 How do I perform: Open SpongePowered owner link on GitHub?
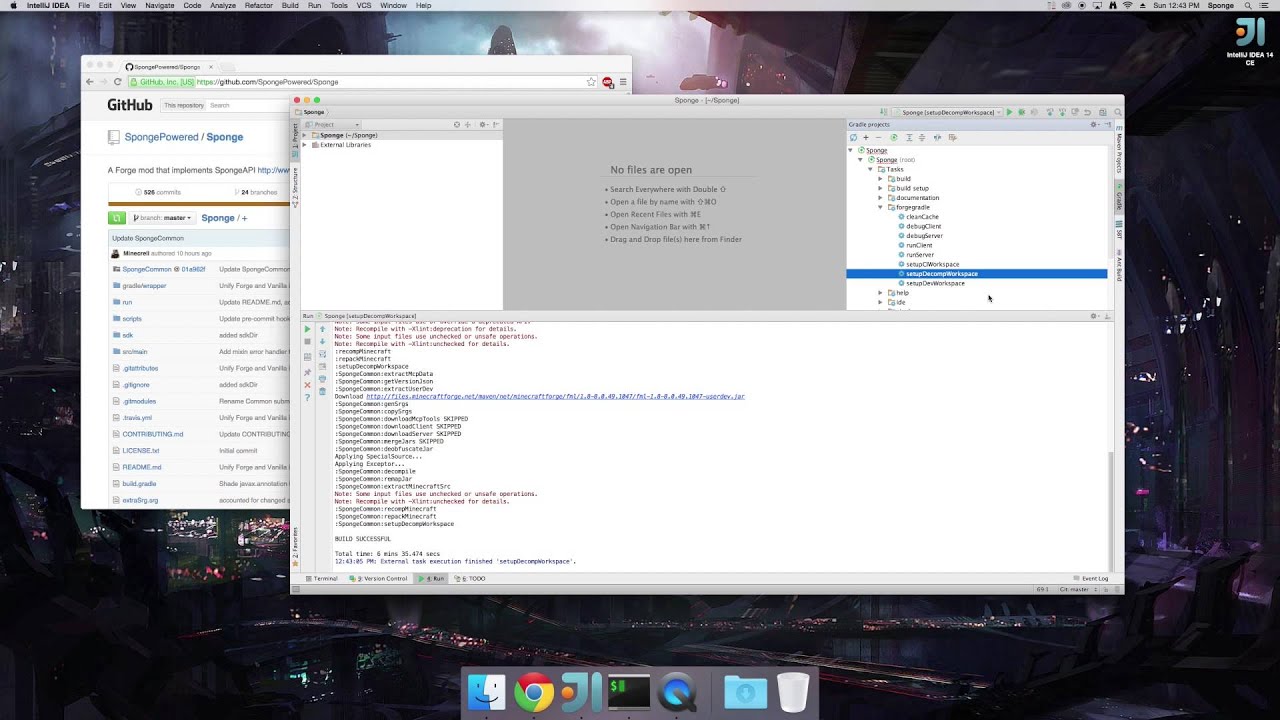(162, 137)
